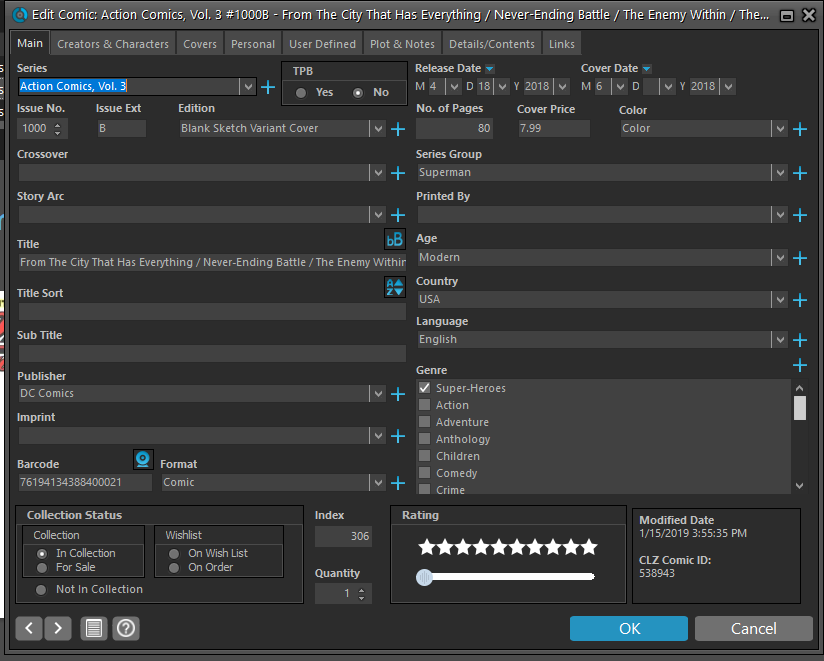
Task: Open the help question mark icon
Action: point(126,628)
